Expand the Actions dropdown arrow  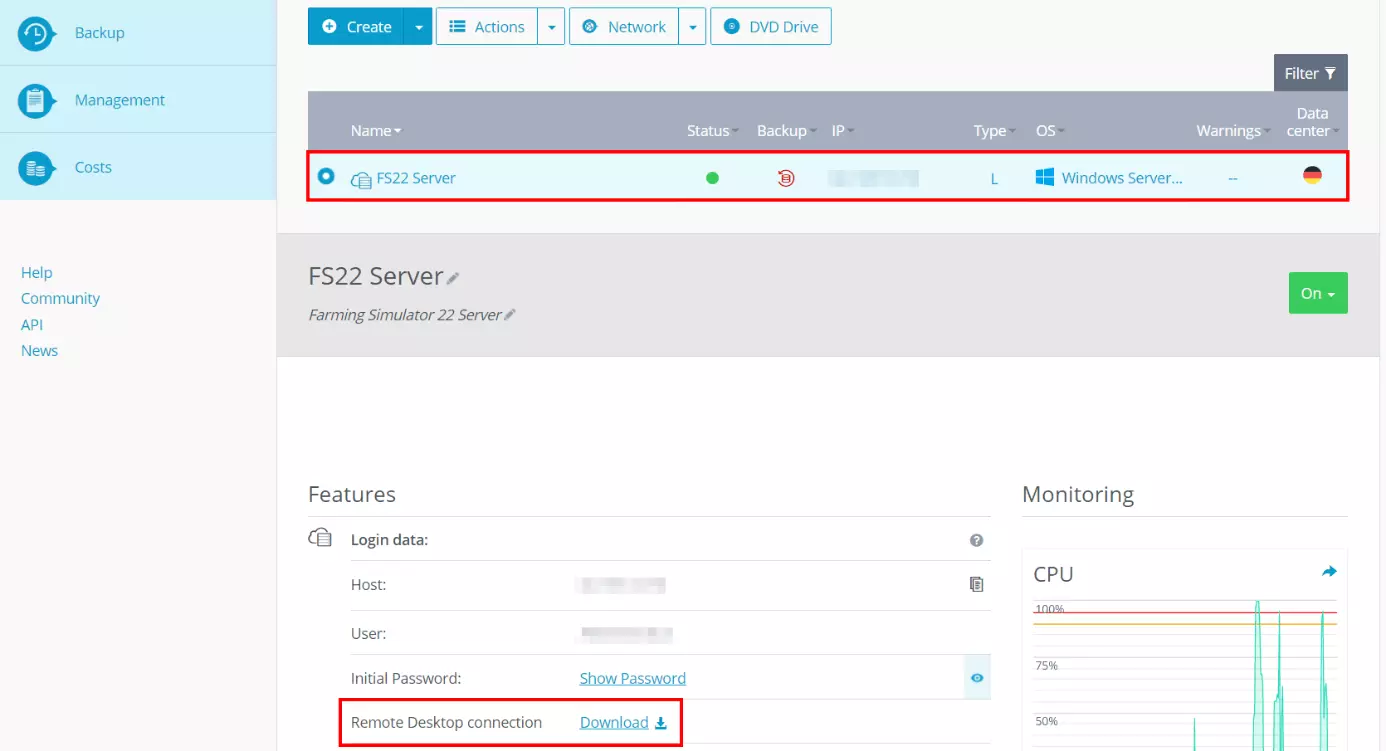(551, 27)
